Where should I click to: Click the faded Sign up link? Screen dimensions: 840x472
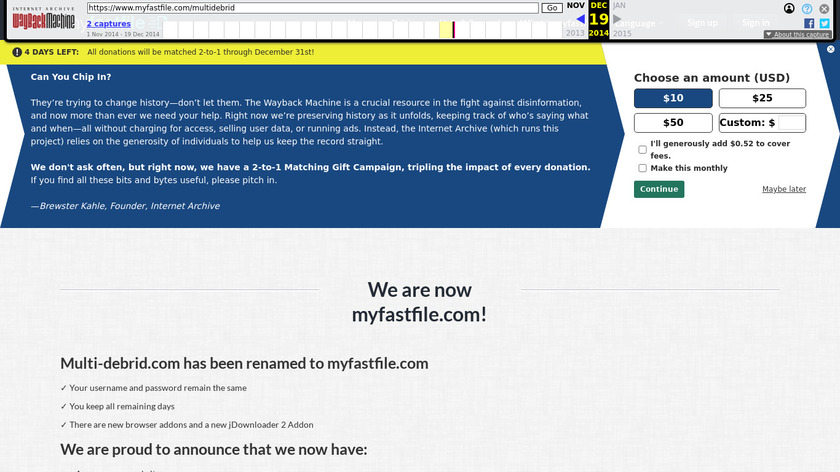point(702,23)
